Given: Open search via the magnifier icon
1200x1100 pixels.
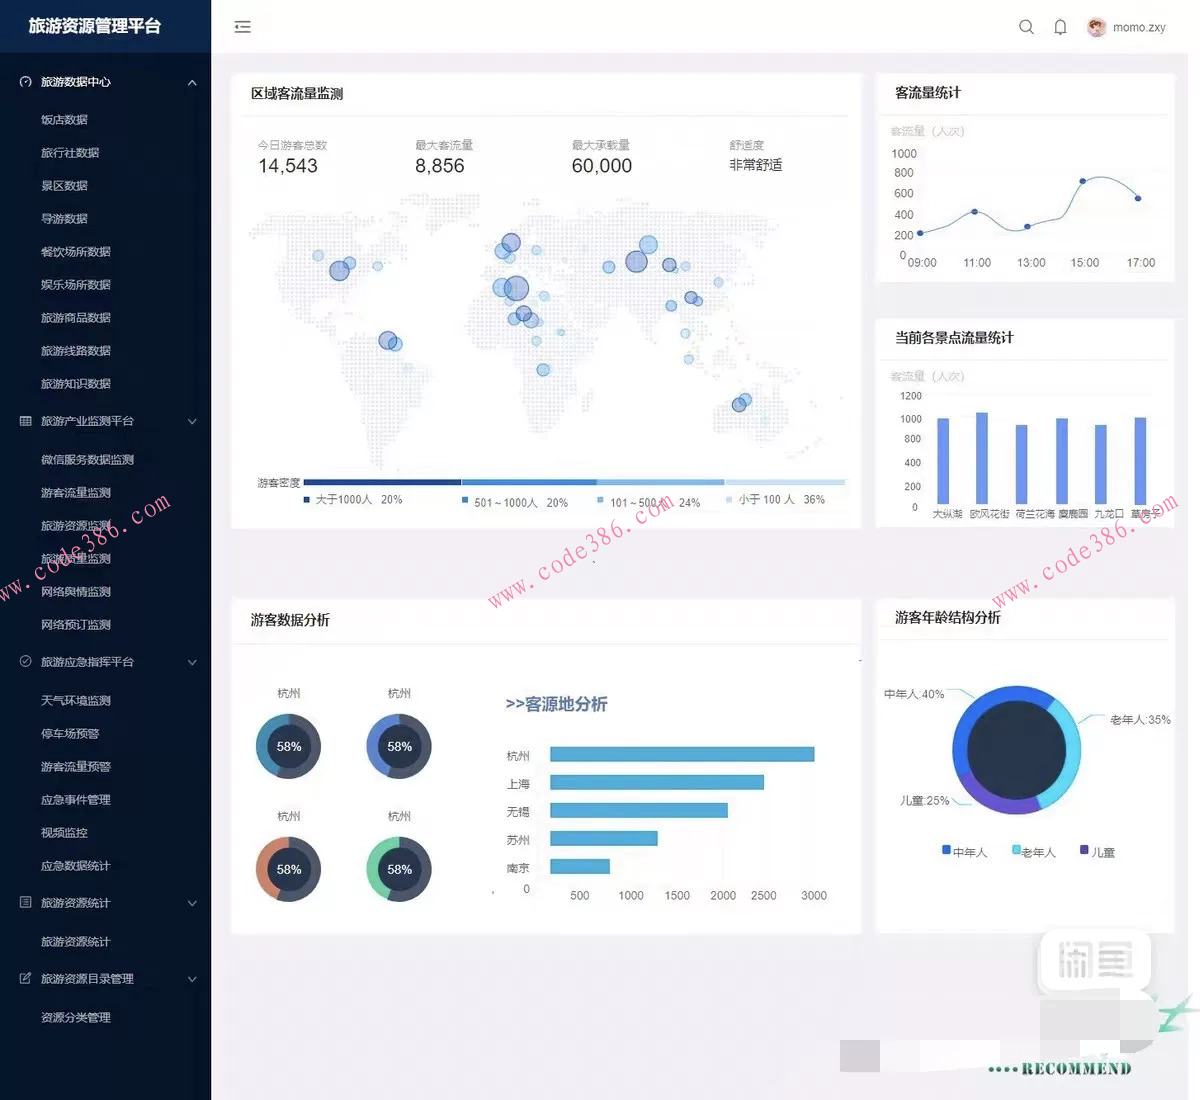Looking at the screenshot, I should point(1026,27).
